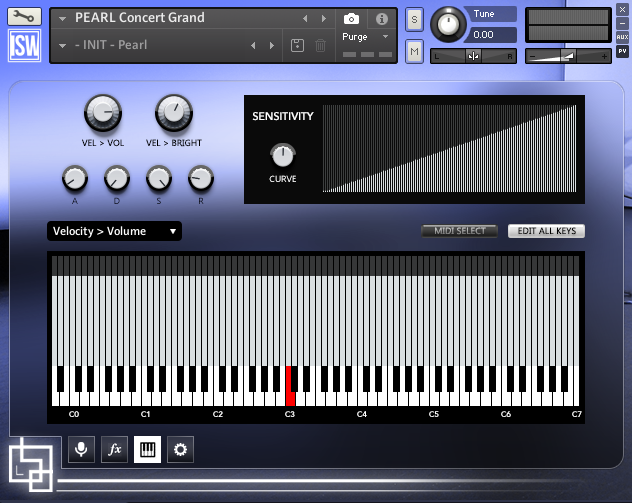This screenshot has height=503, width=632.
Task: Toggle EDIT ALL KEYS
Action: 546,231
